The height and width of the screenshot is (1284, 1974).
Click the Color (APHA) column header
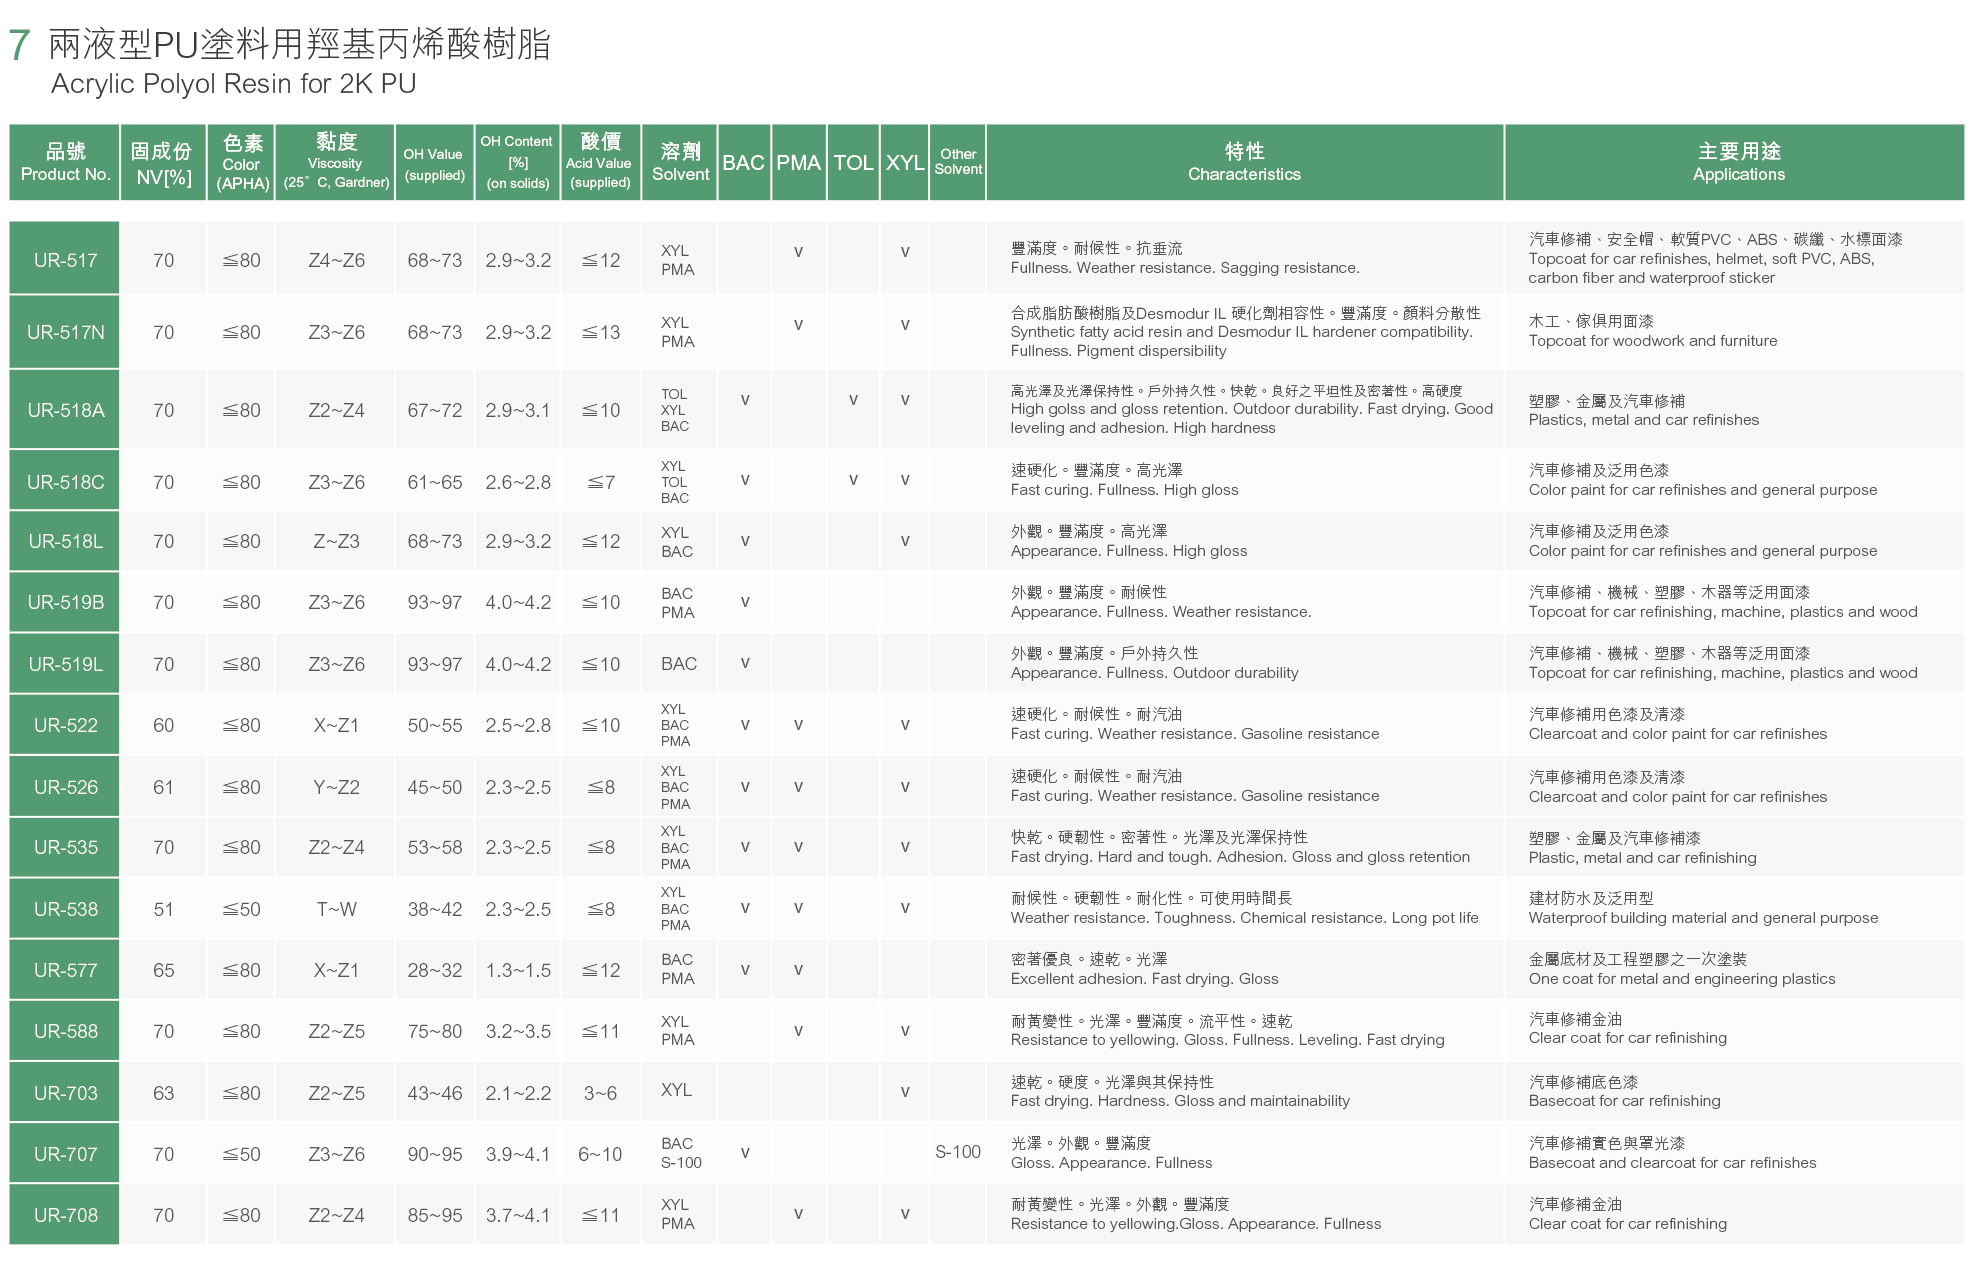click(x=241, y=162)
